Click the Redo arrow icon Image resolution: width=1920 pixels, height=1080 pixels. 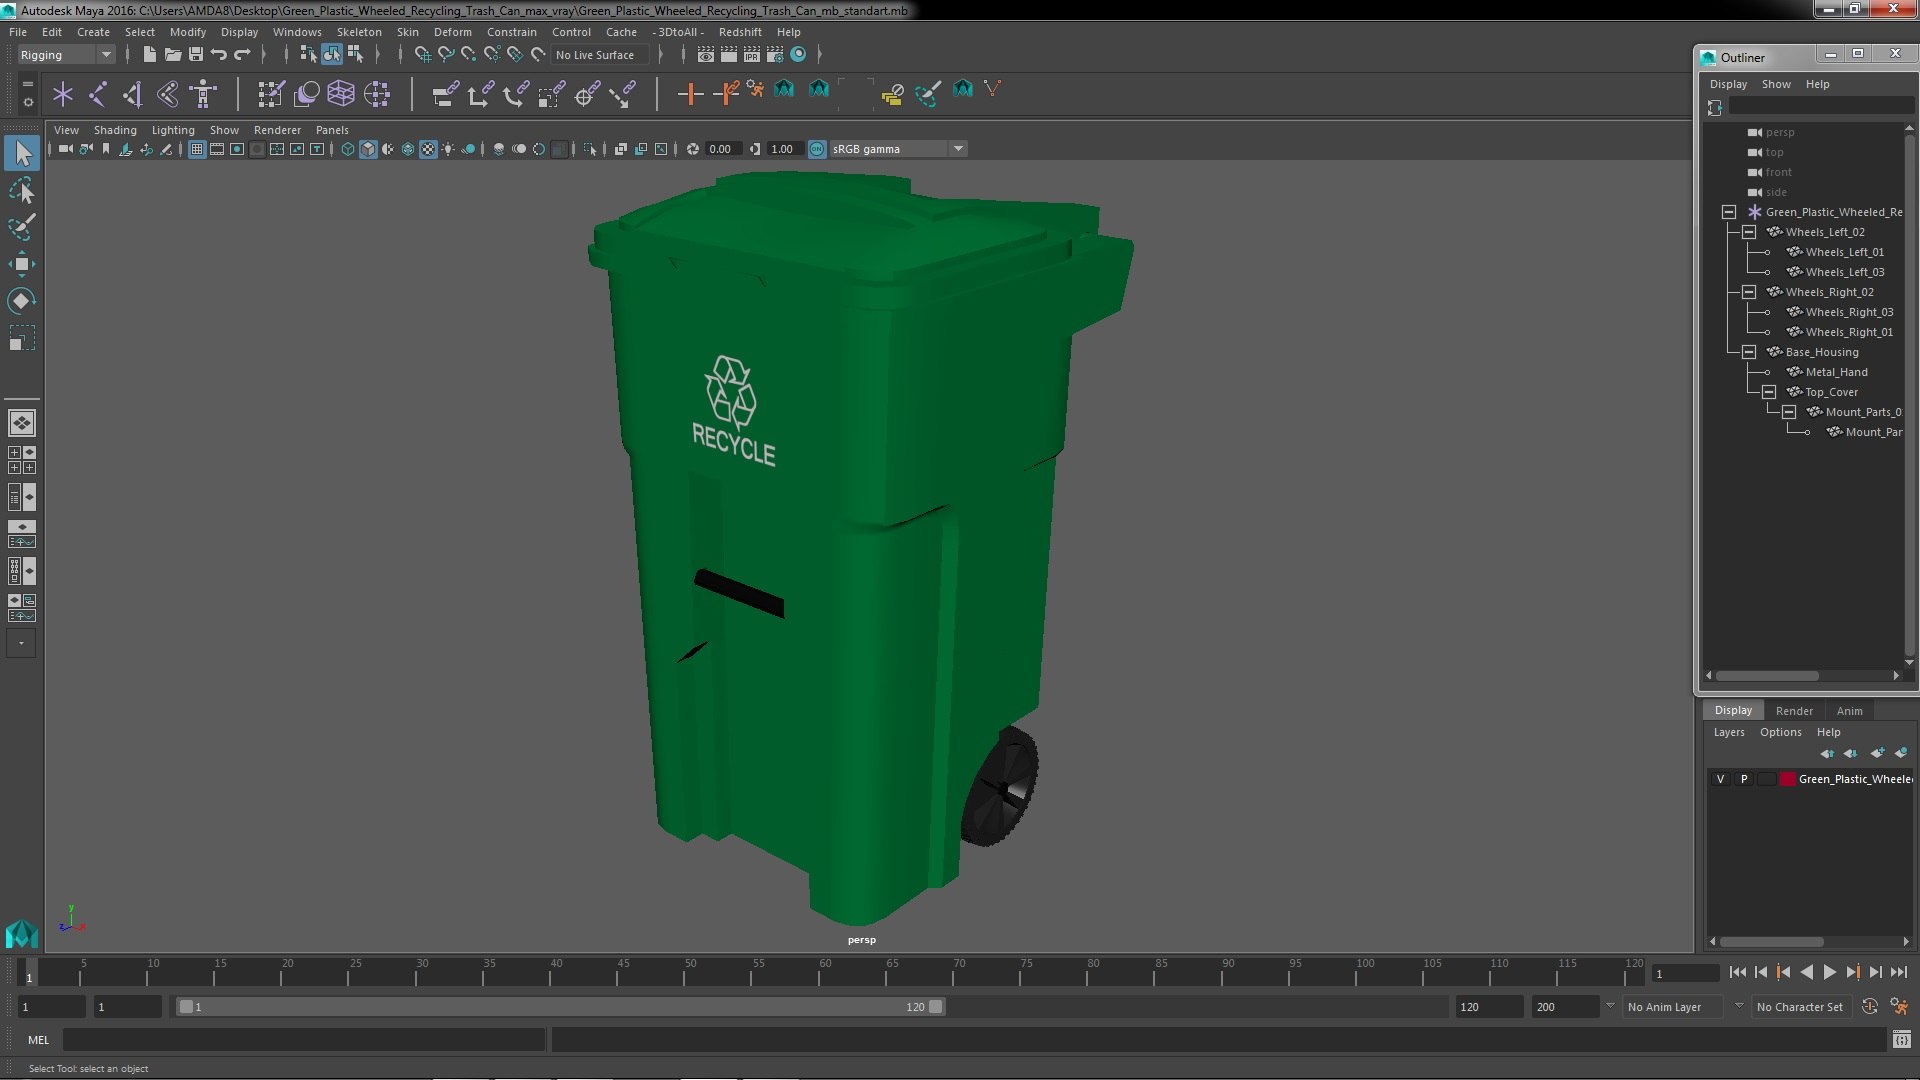(x=242, y=54)
